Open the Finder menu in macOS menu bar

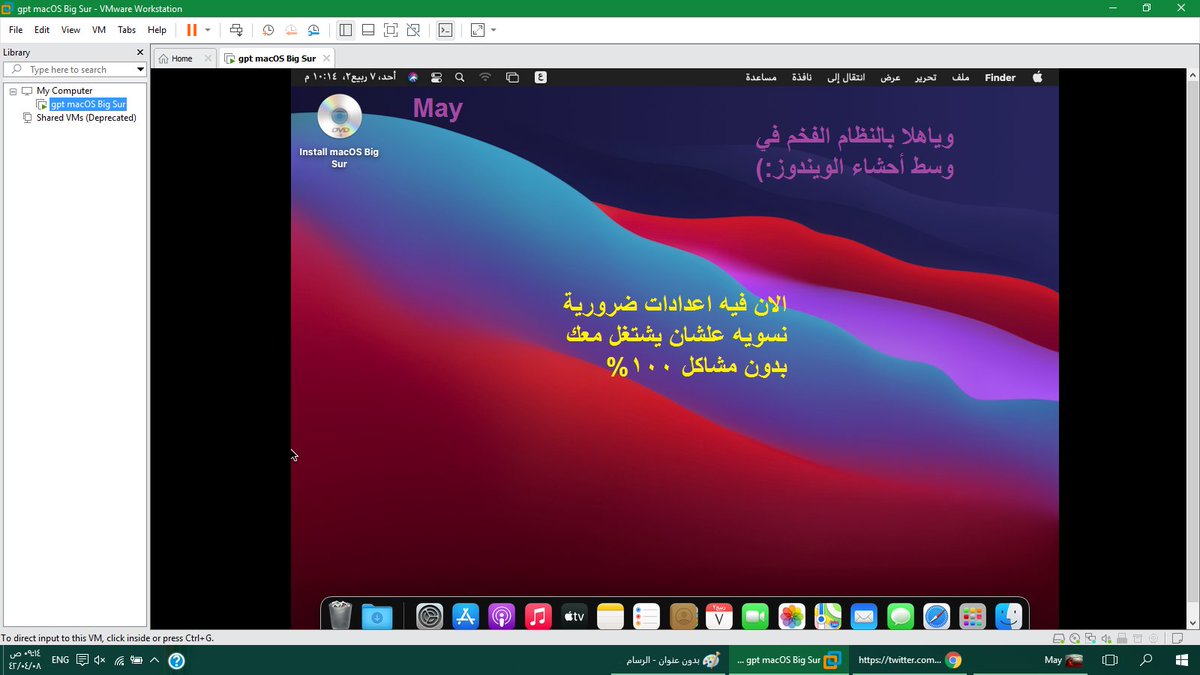click(1000, 77)
